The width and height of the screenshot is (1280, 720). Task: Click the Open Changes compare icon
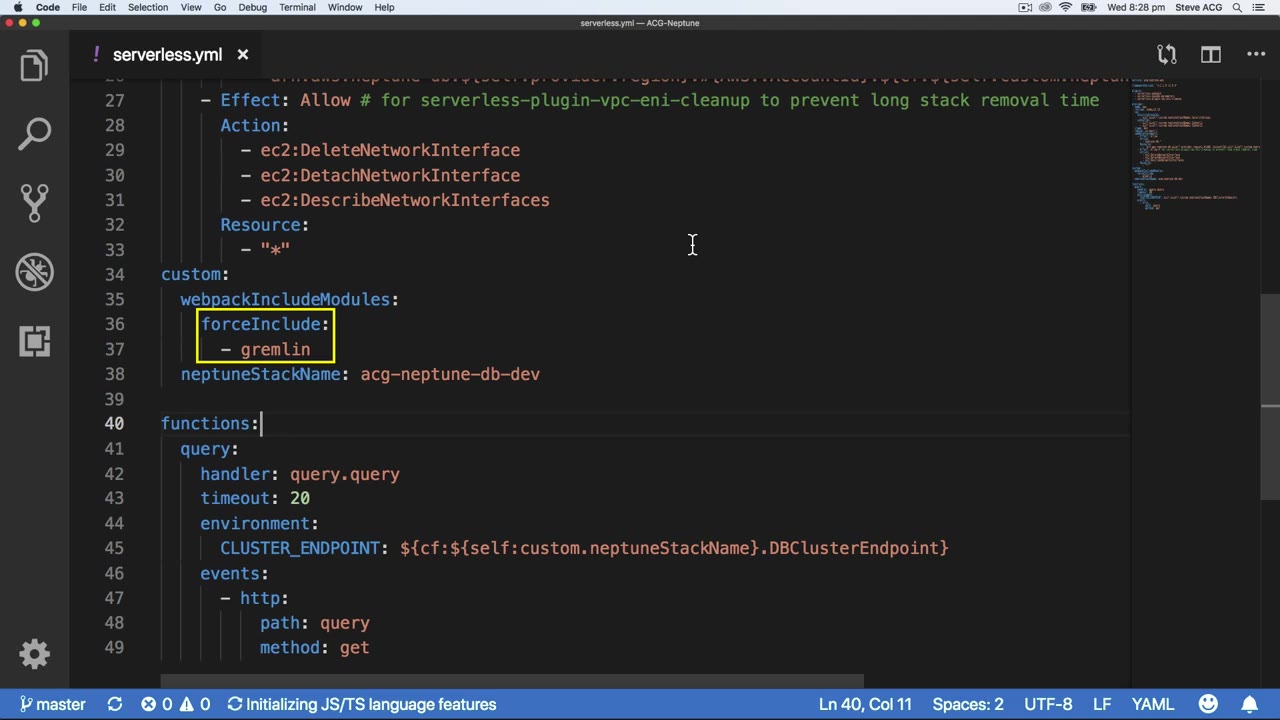point(1166,55)
